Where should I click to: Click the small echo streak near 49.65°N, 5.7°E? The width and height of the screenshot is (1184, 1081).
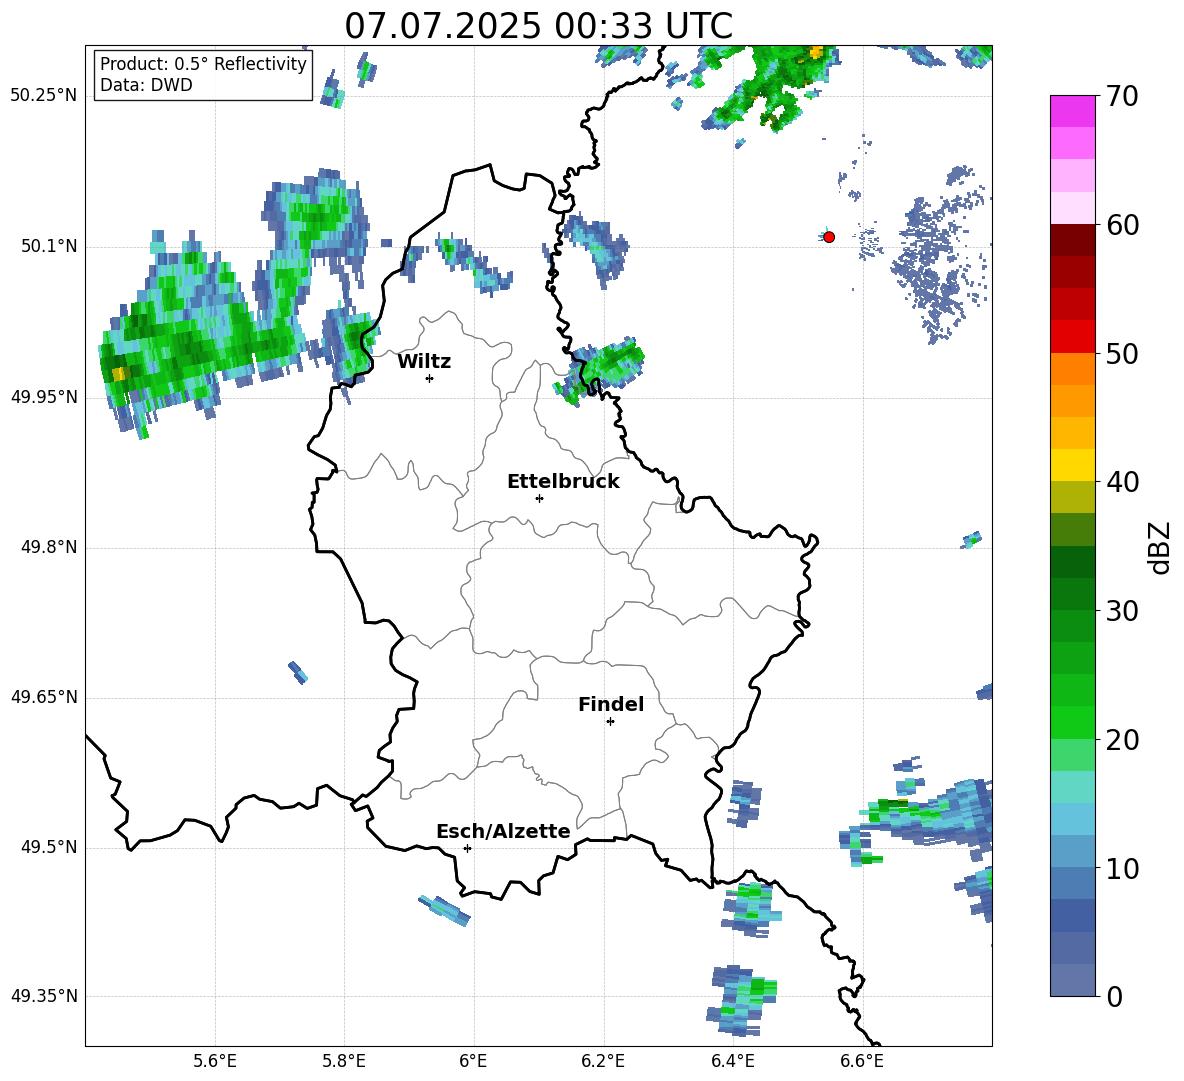point(298,672)
